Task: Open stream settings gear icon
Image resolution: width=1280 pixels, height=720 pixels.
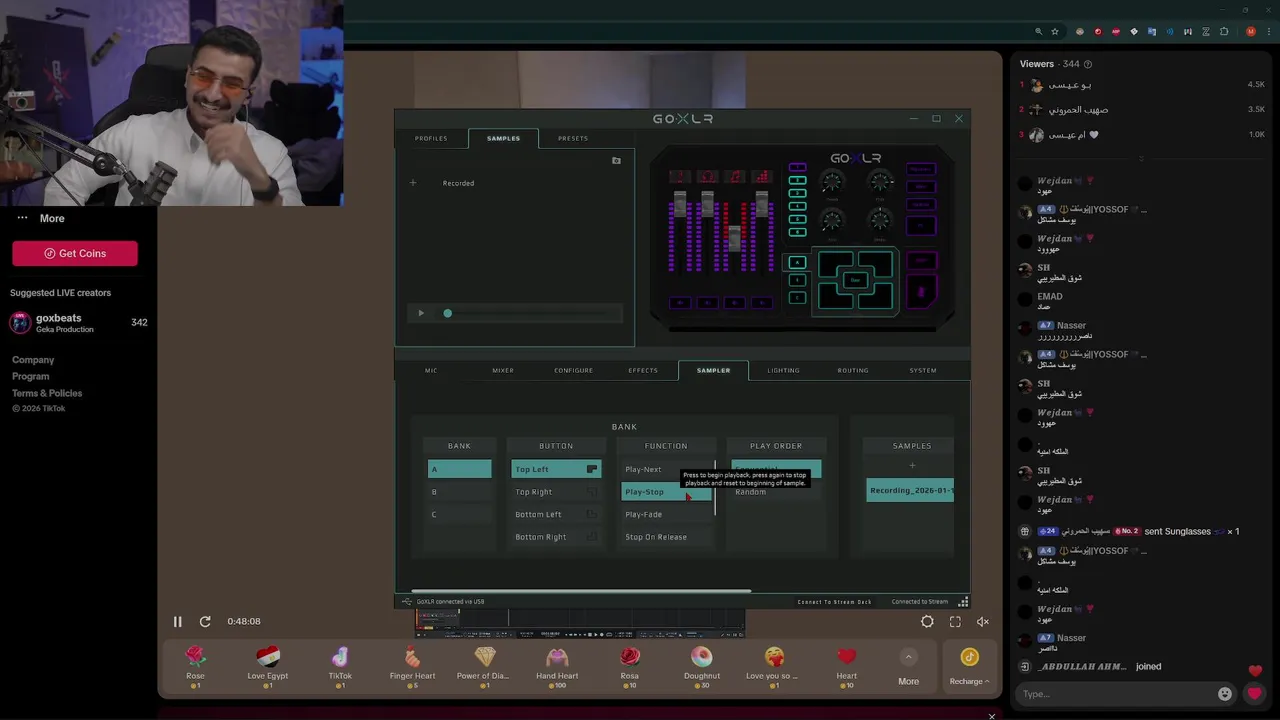Action: coord(927,622)
